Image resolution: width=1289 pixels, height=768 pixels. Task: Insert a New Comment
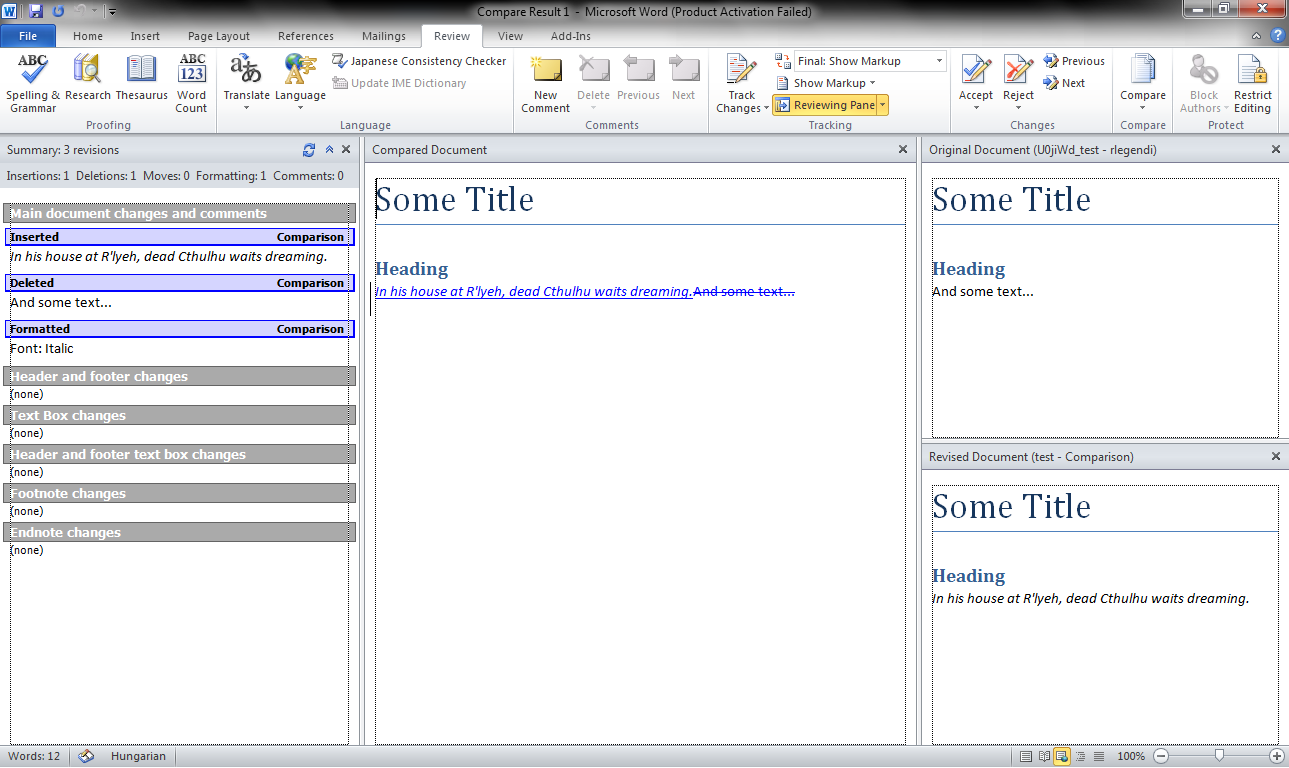click(x=545, y=80)
